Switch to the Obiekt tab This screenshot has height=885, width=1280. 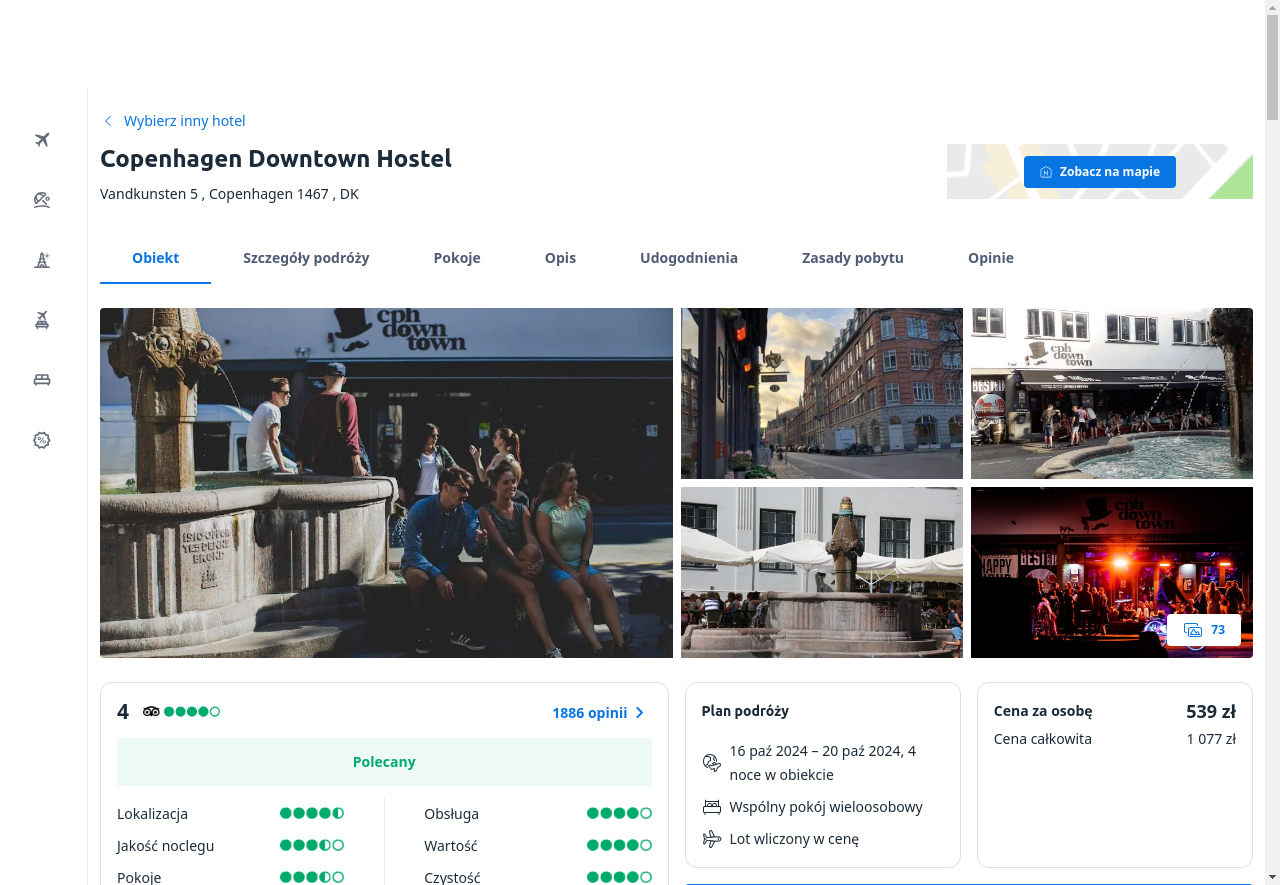pos(156,258)
